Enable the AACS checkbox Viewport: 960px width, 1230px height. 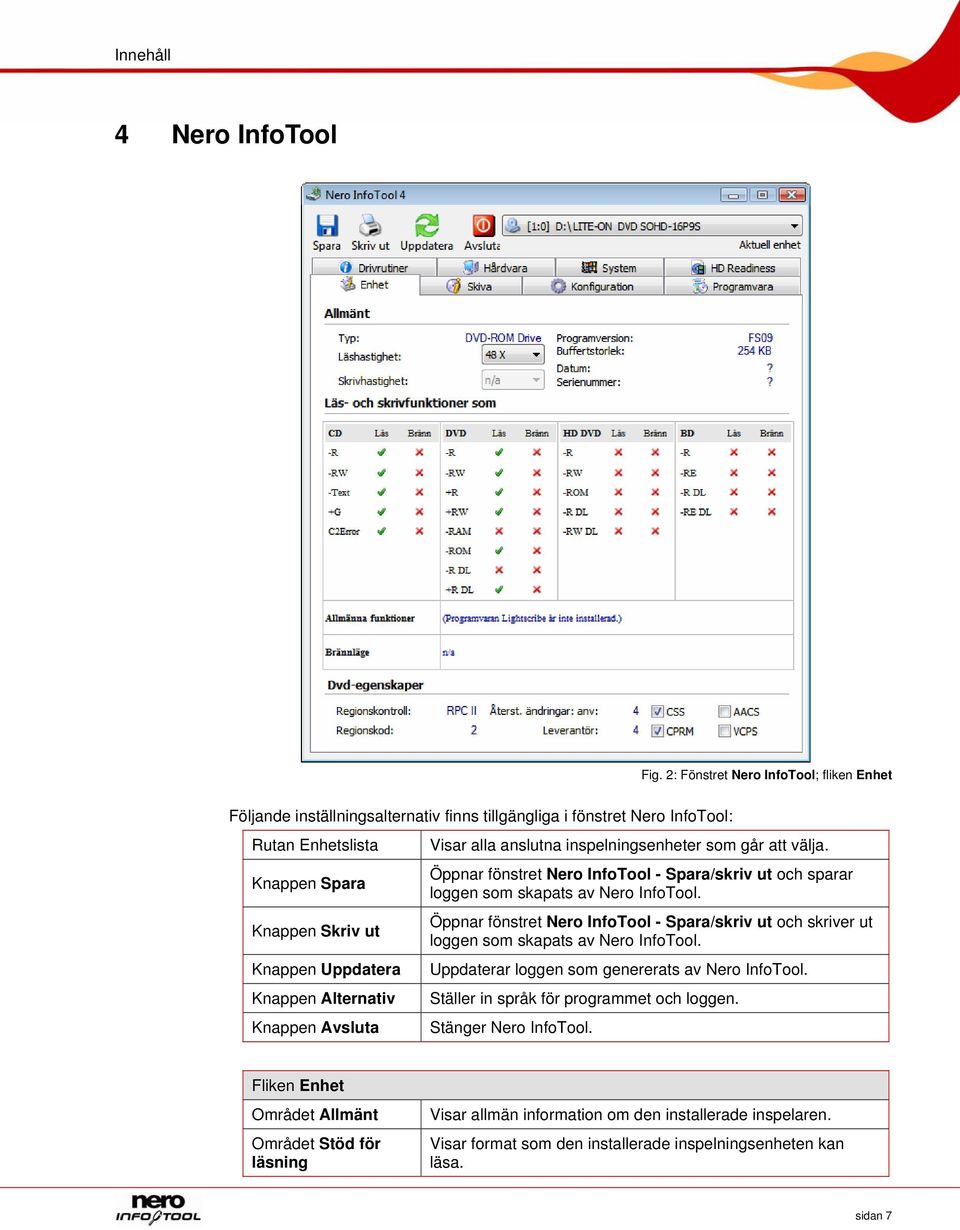[724, 711]
